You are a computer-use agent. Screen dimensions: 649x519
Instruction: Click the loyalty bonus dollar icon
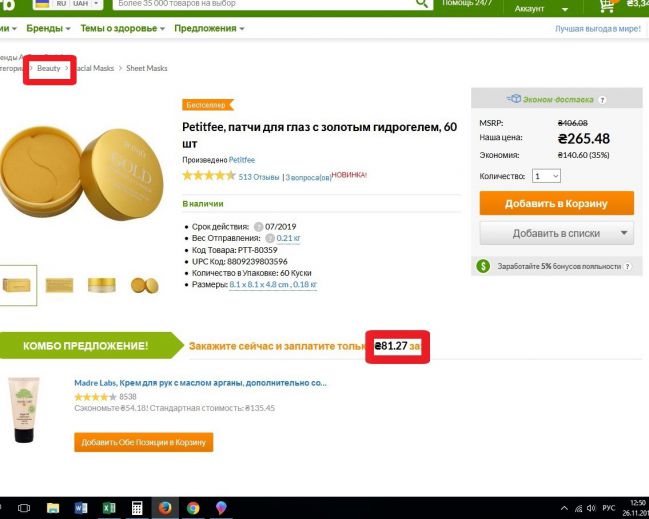coord(483,266)
